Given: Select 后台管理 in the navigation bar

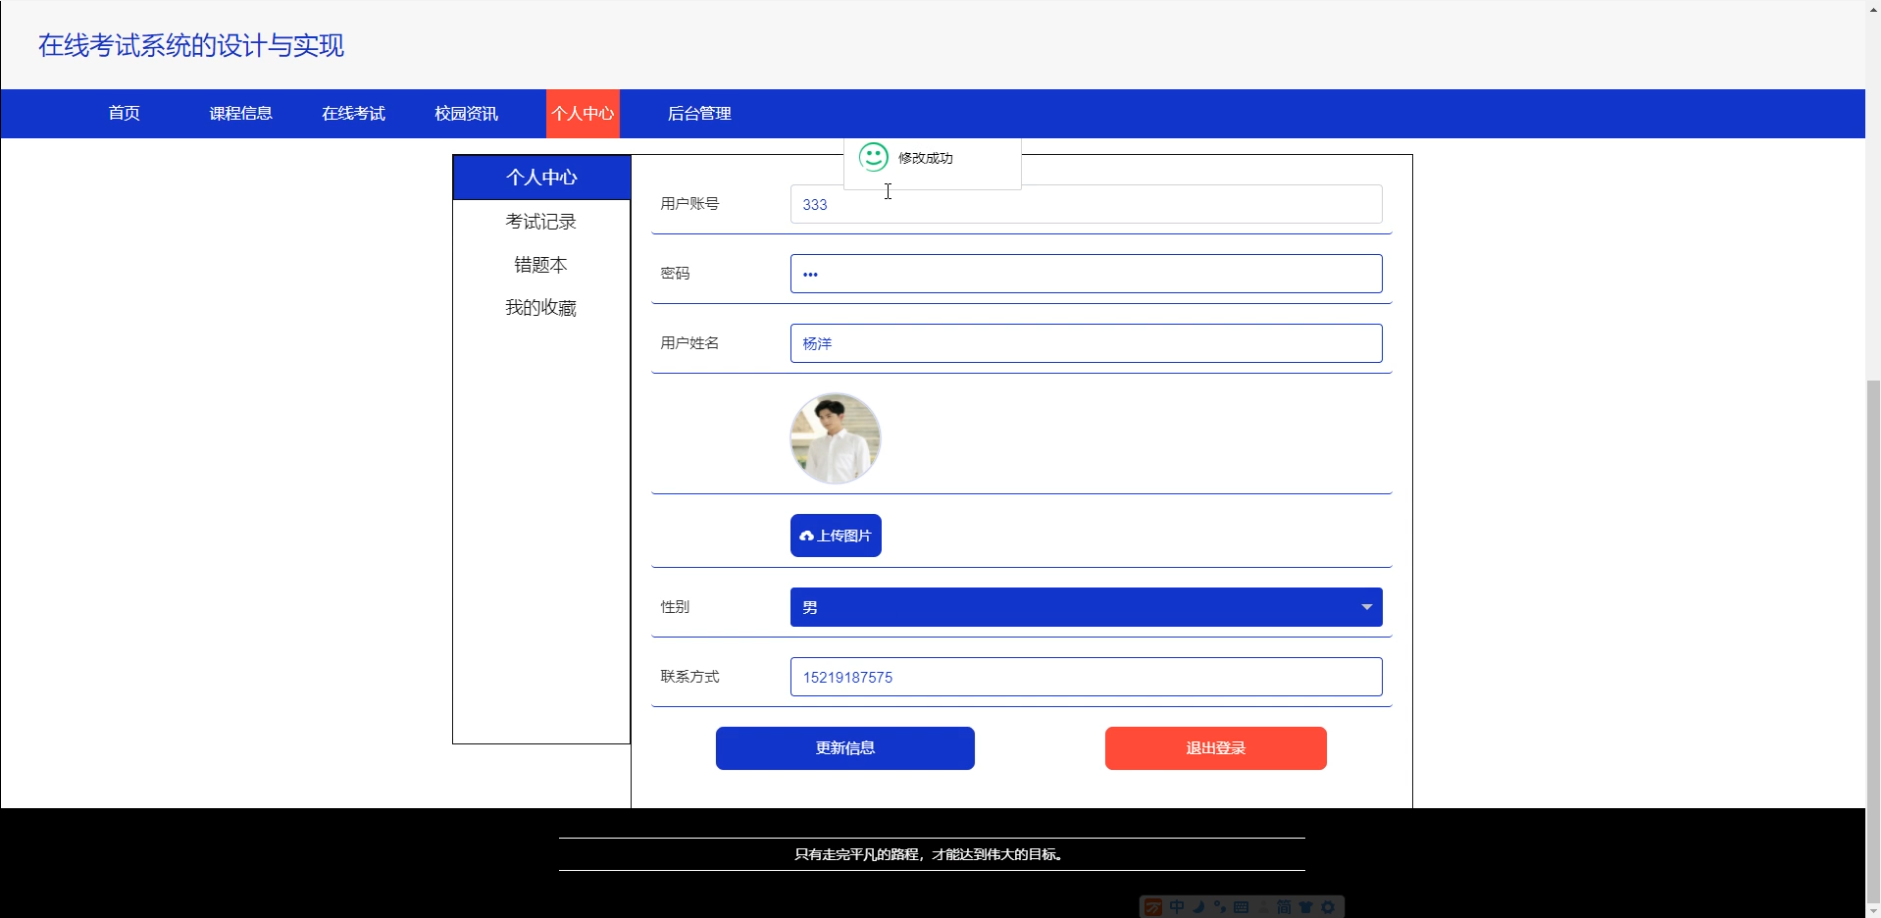Looking at the screenshot, I should (700, 113).
